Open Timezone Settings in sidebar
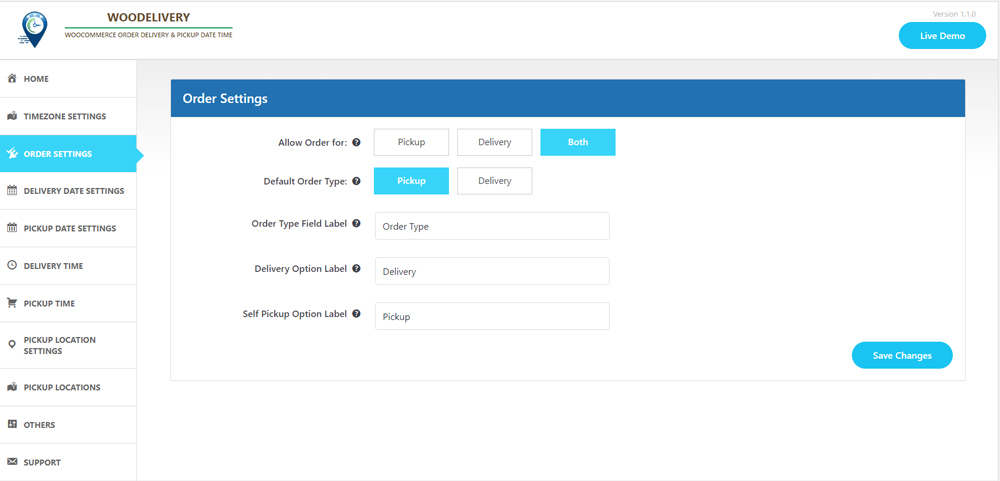 (x=64, y=116)
